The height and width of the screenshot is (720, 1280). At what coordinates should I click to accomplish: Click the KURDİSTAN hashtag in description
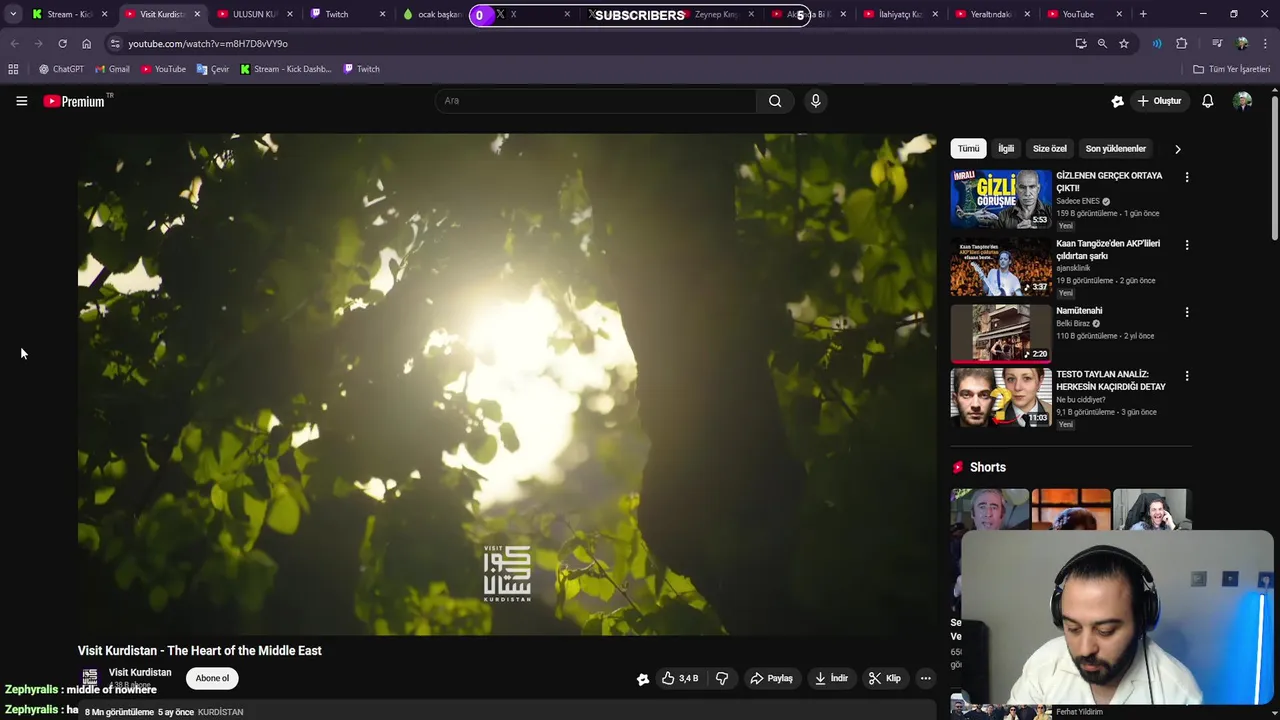coord(221,712)
